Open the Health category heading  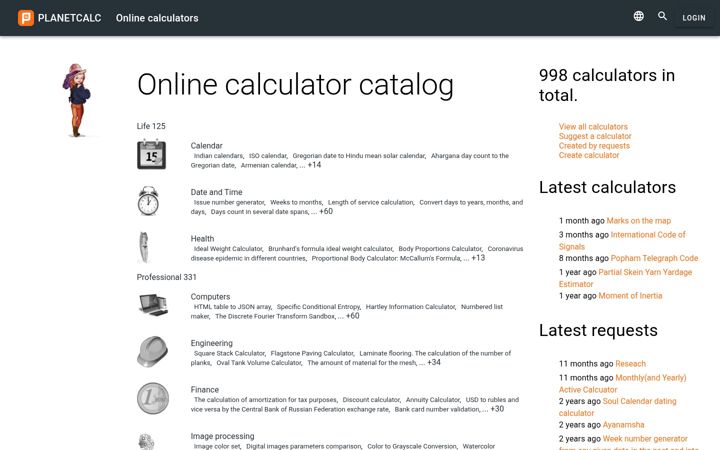point(202,238)
